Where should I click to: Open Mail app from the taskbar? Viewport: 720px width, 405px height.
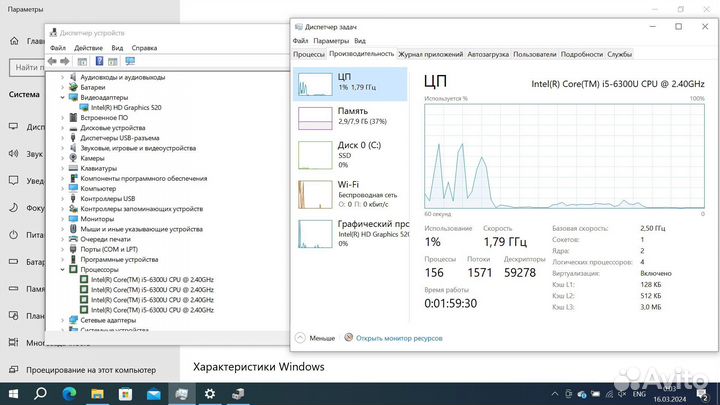click(x=153, y=394)
